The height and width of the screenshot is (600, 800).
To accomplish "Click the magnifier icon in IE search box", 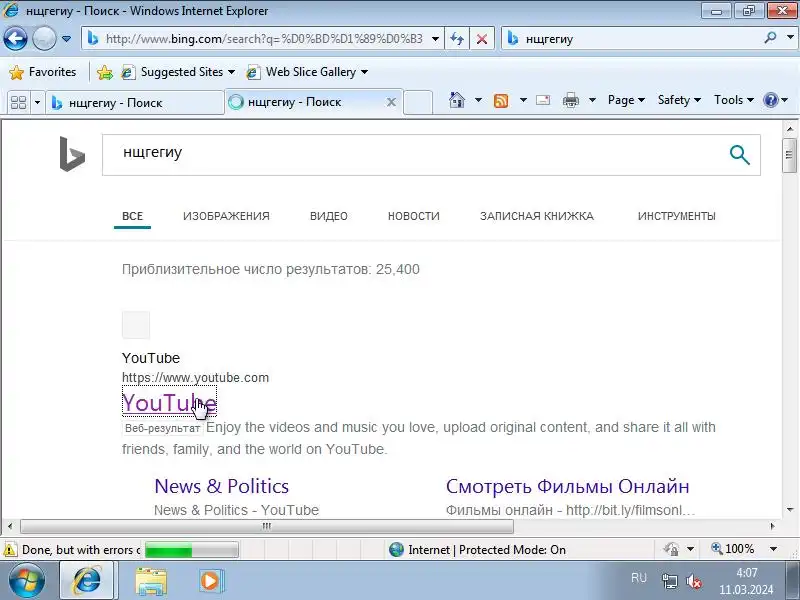I will coord(770,38).
